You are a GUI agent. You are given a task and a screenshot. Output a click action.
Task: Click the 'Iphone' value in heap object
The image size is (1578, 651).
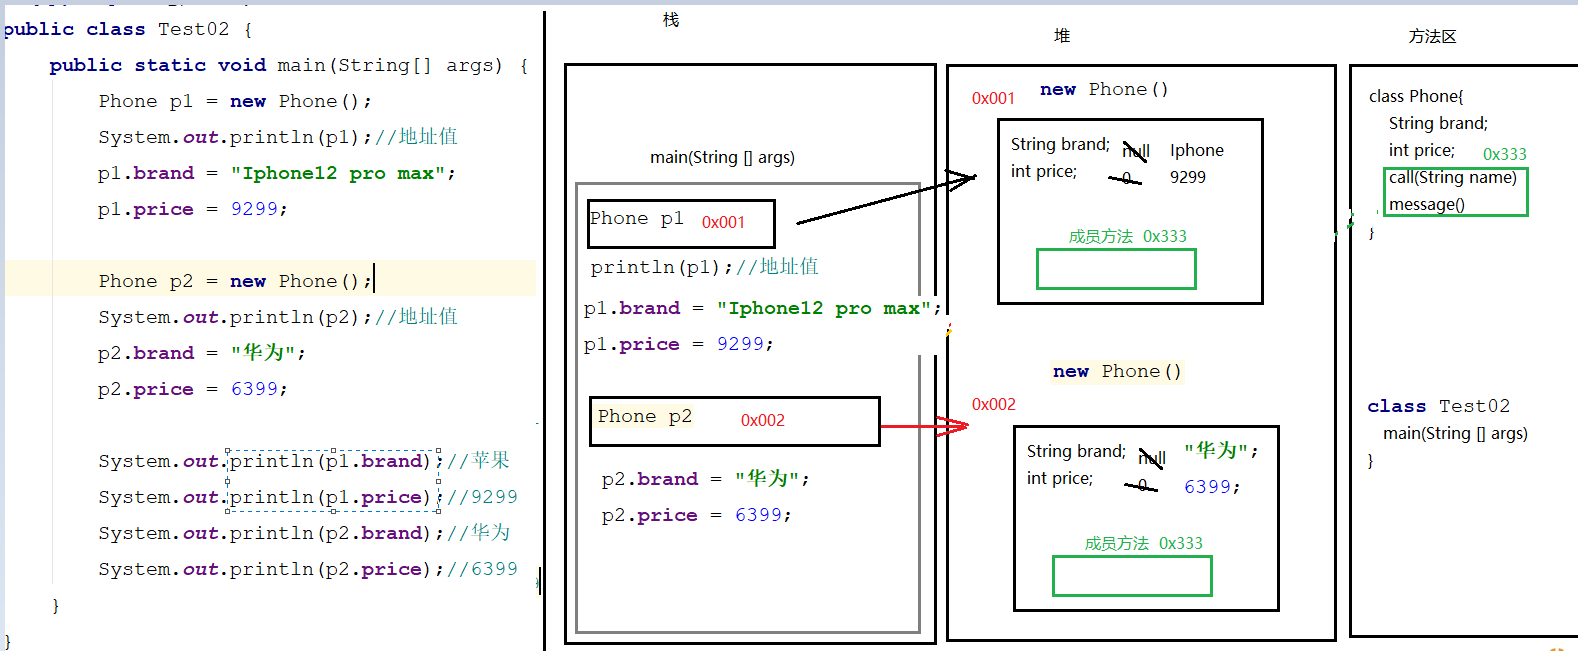click(1197, 150)
